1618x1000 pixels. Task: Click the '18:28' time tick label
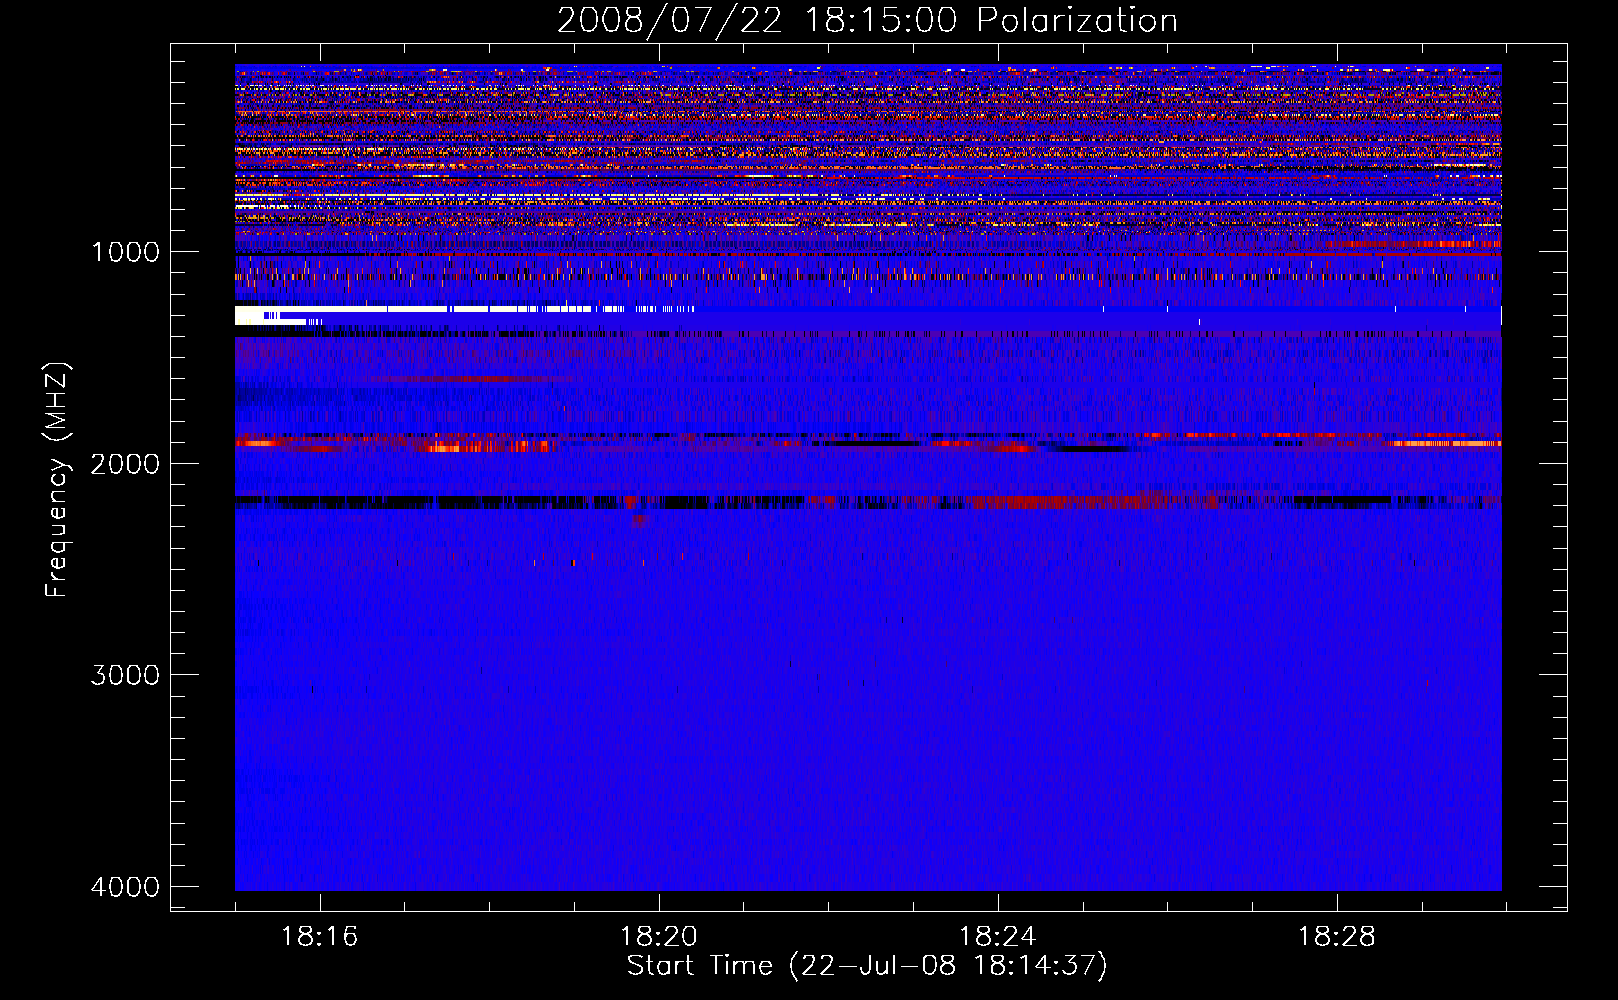pos(1337,937)
